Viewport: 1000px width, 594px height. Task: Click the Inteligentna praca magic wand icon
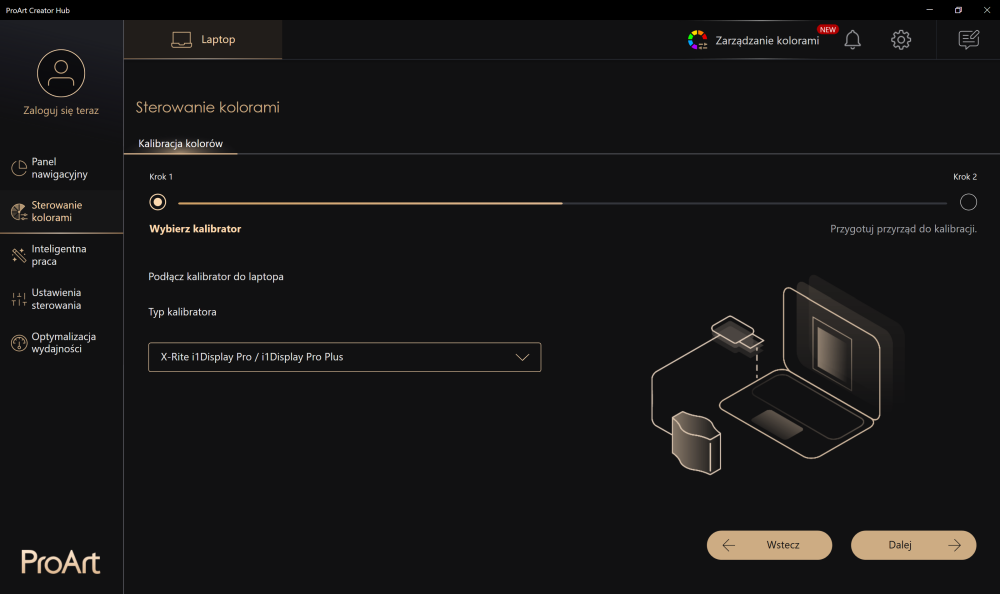[19, 255]
